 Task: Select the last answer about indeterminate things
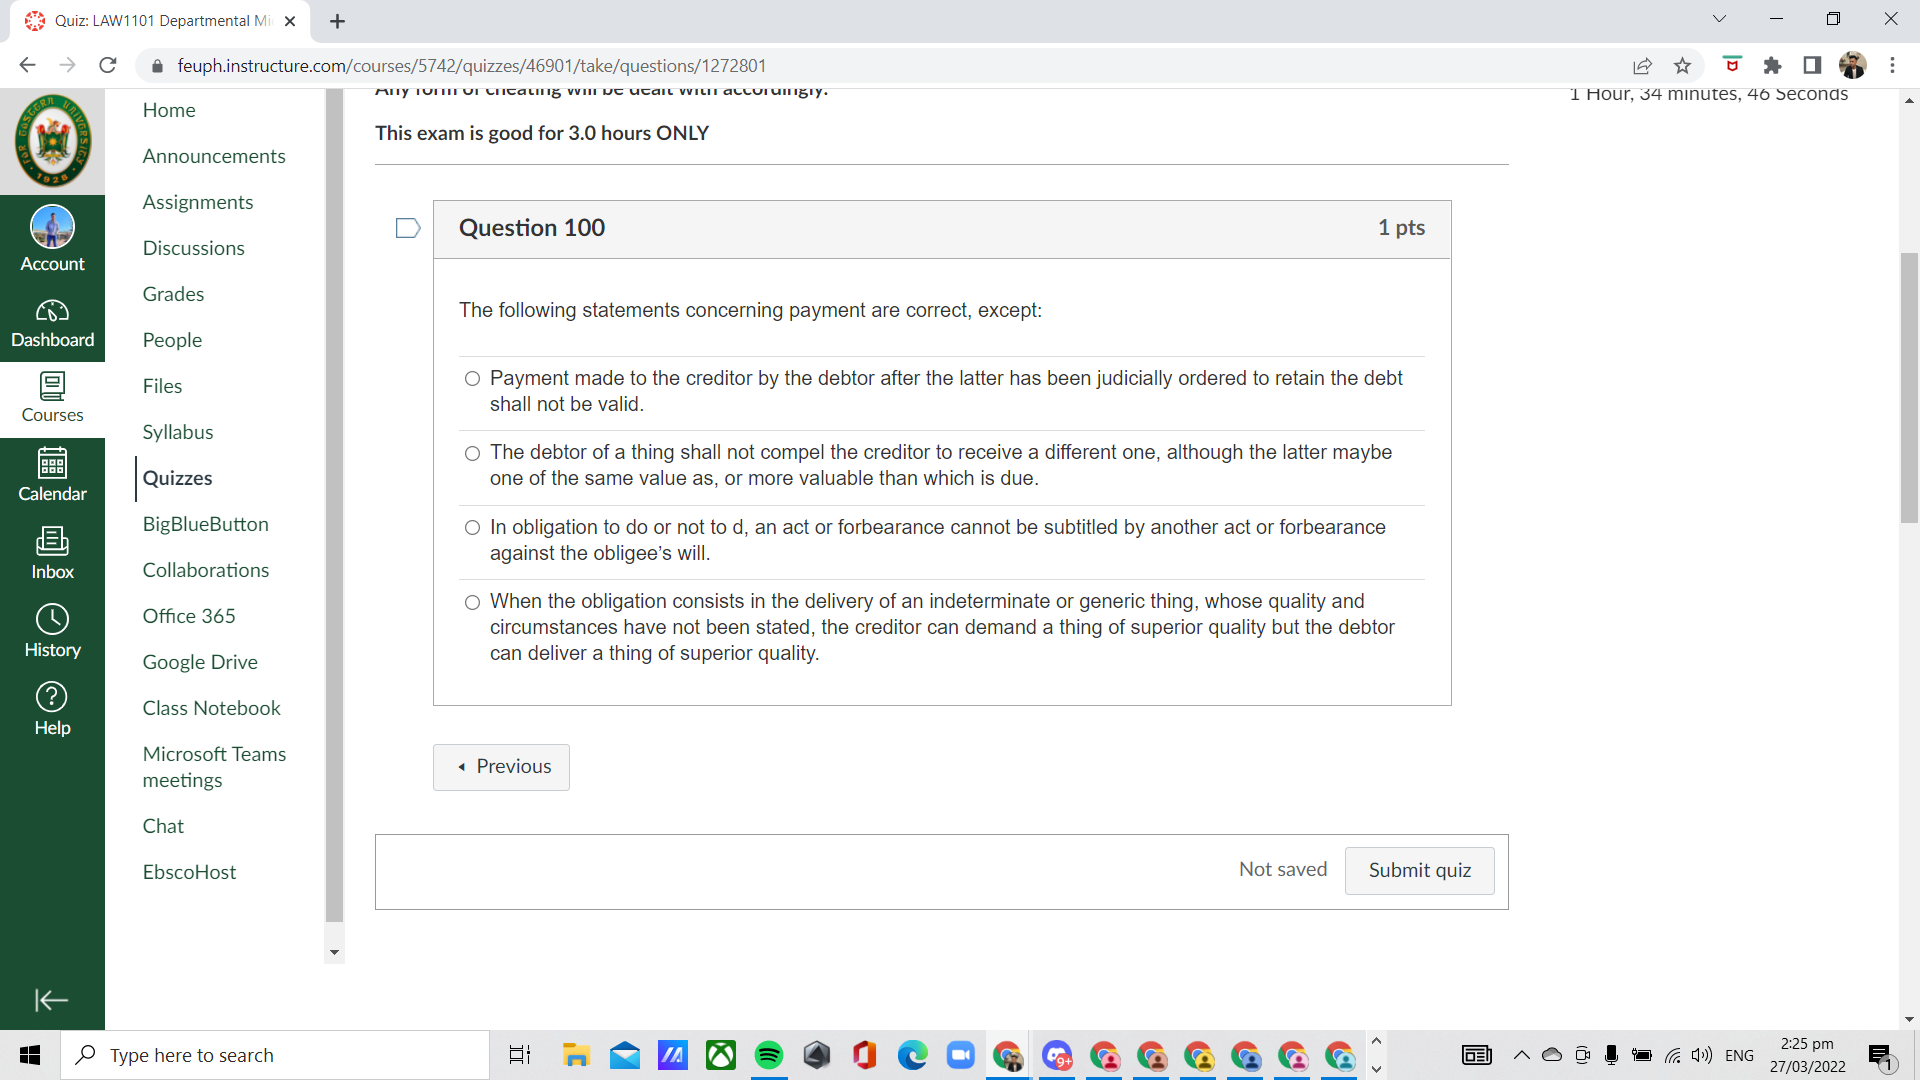472,603
